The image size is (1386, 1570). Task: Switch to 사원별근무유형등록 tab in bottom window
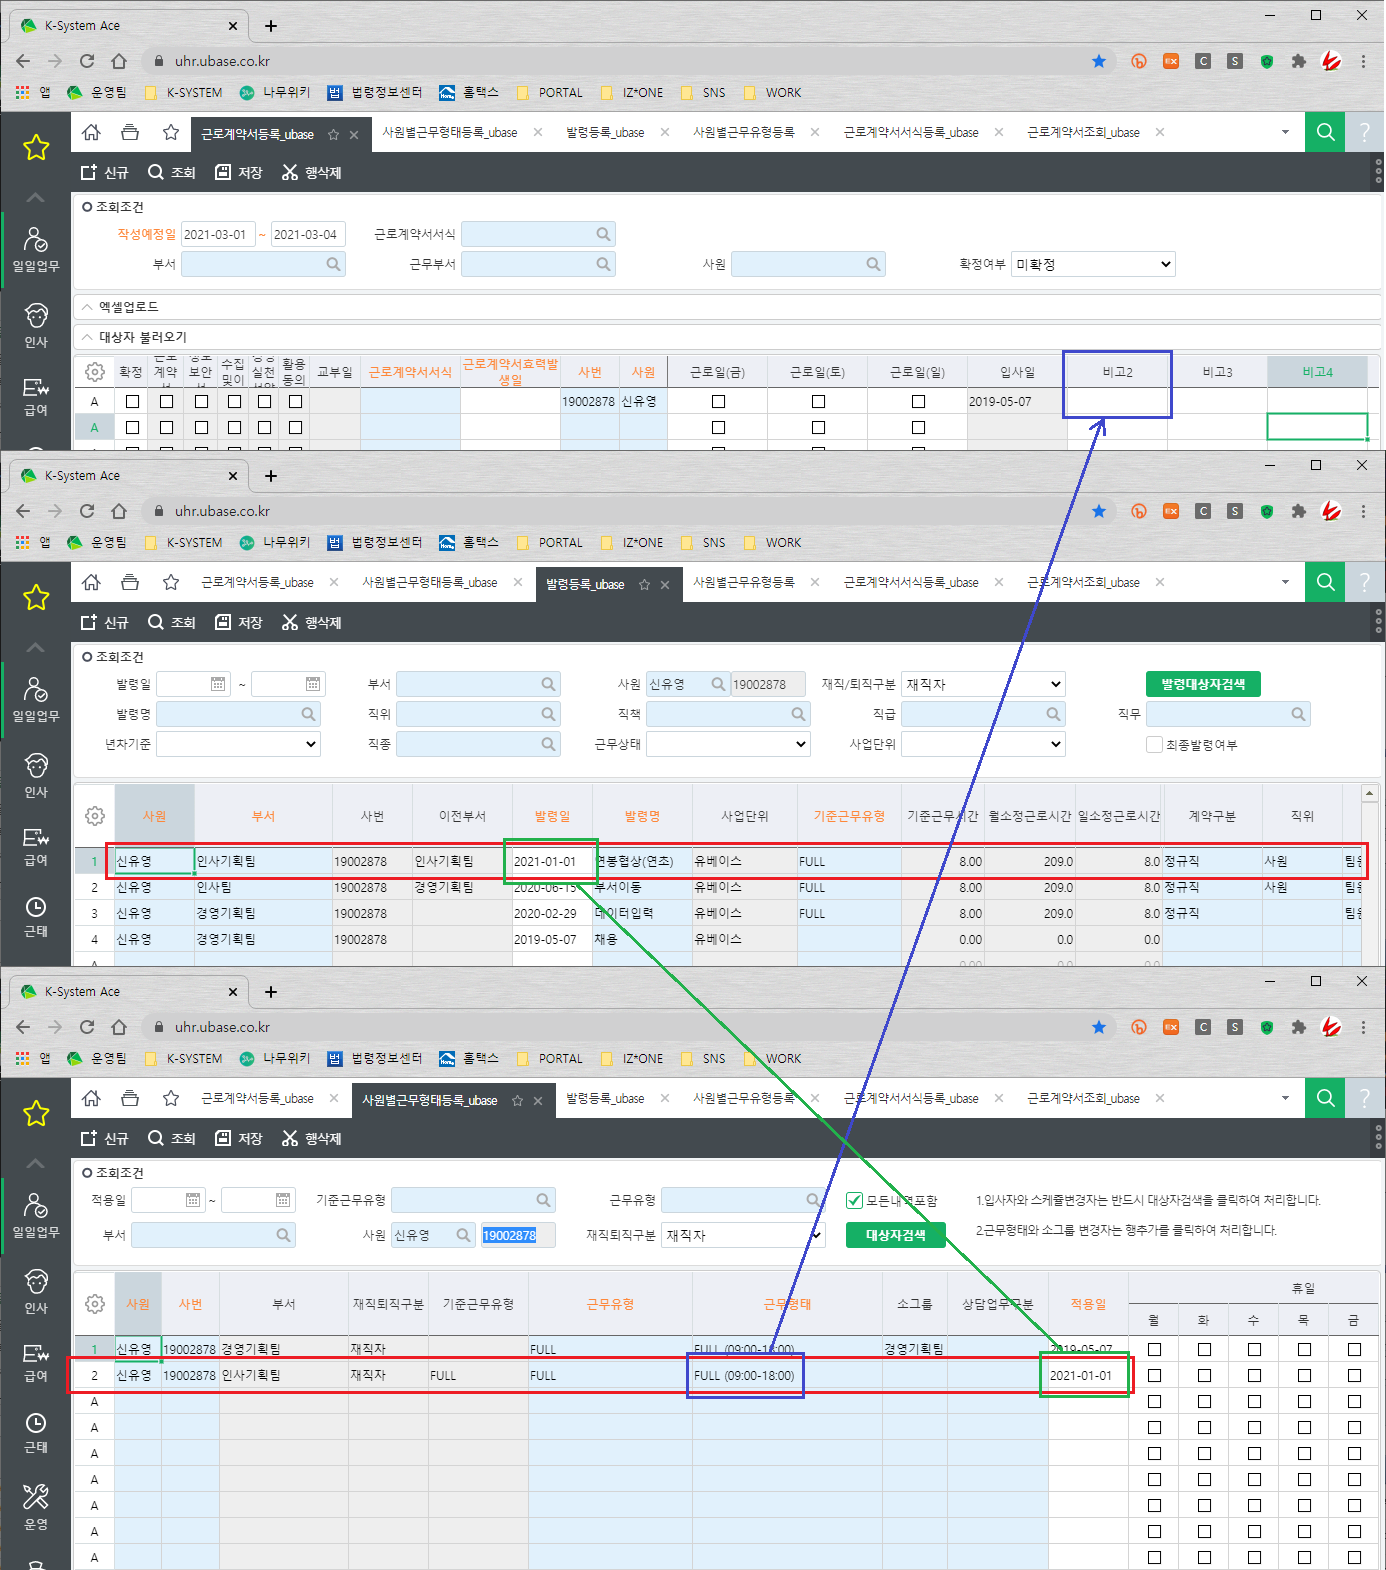(744, 1098)
